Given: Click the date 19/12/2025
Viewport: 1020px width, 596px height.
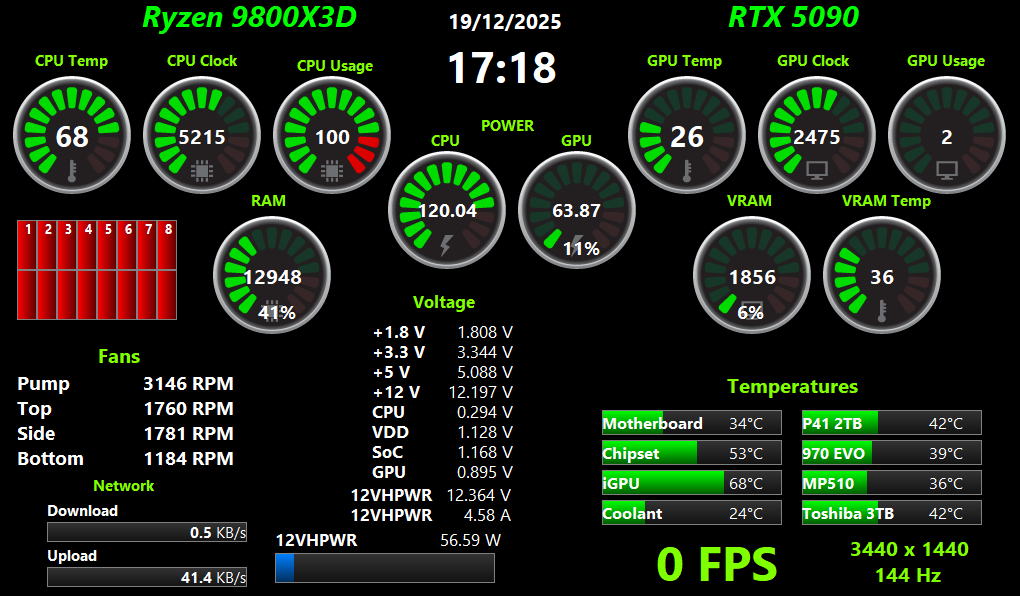Looking at the screenshot, I should pos(505,22).
